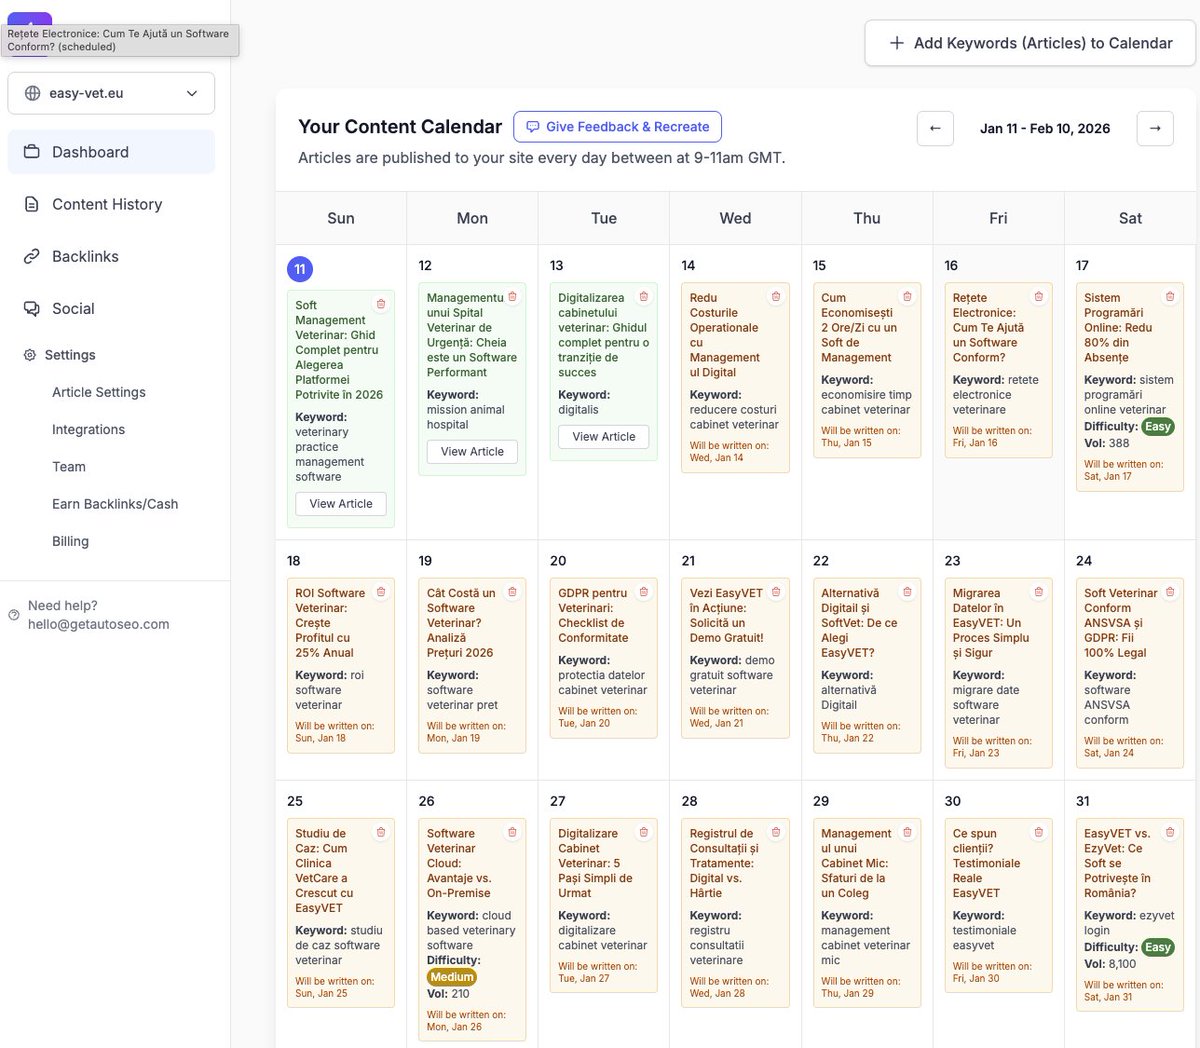Delete the Jan 11 Soft Management Veterinar article
Screen dimensions: 1200x1048
click(381, 304)
